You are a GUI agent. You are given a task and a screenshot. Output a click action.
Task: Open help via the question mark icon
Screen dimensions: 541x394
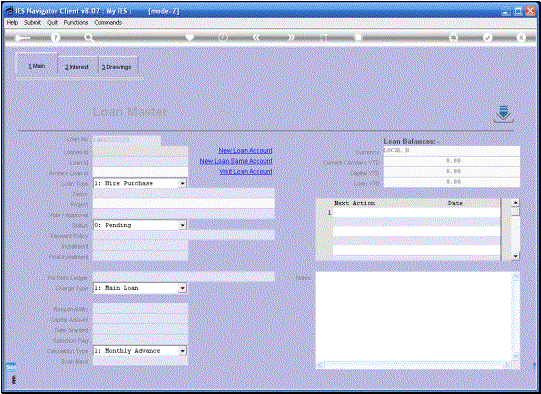pyautogui.click(x=55, y=37)
